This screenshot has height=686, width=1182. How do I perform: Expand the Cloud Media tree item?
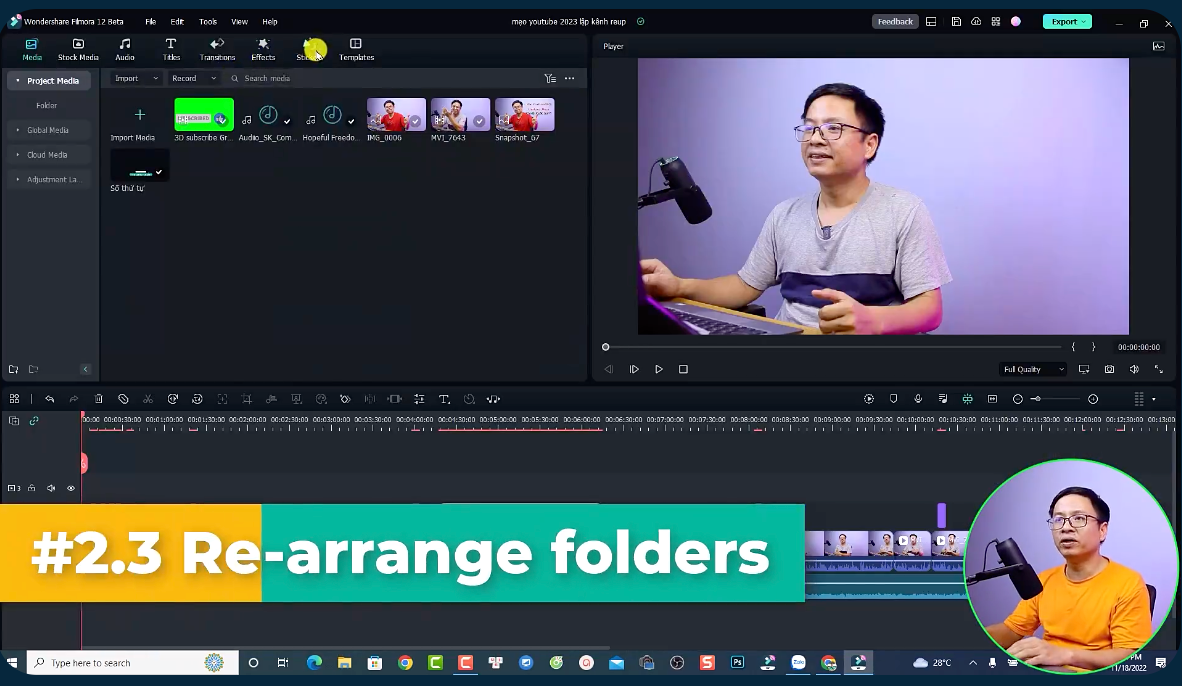pos(17,155)
